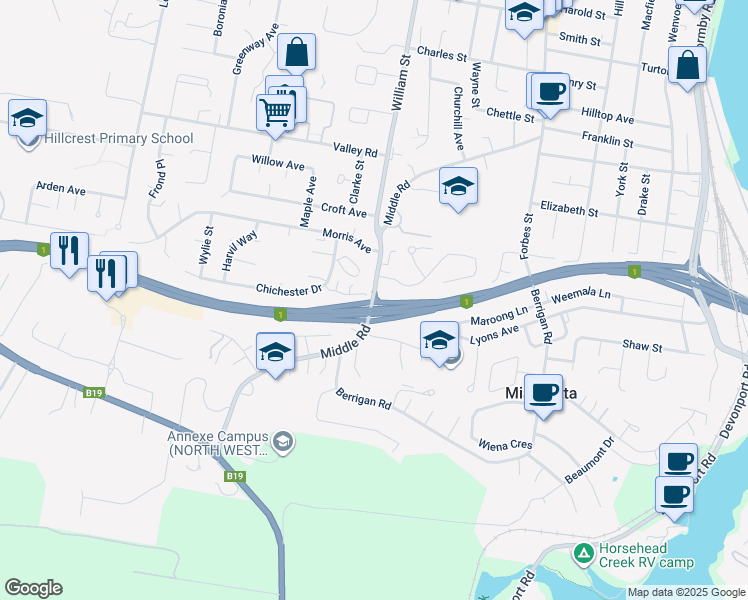Viewport: 748px width, 600px height.
Task: Select the cafe cup marker near Chettle St
Action: (x=550, y=92)
